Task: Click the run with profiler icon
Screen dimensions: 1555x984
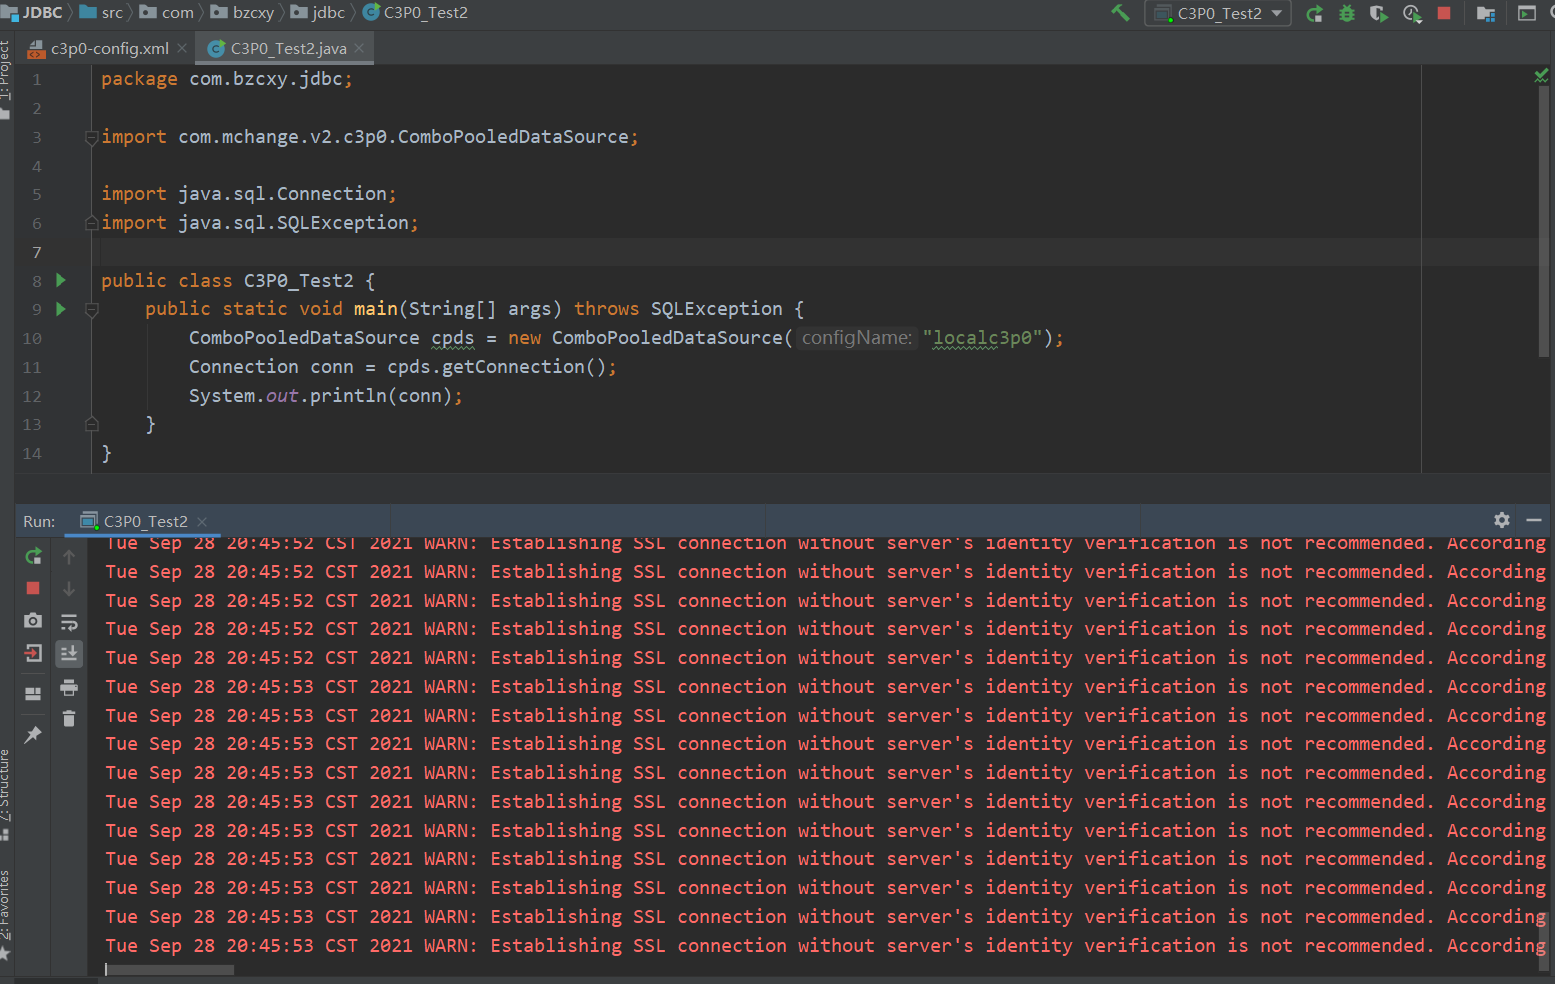Action: pyautogui.click(x=1412, y=13)
